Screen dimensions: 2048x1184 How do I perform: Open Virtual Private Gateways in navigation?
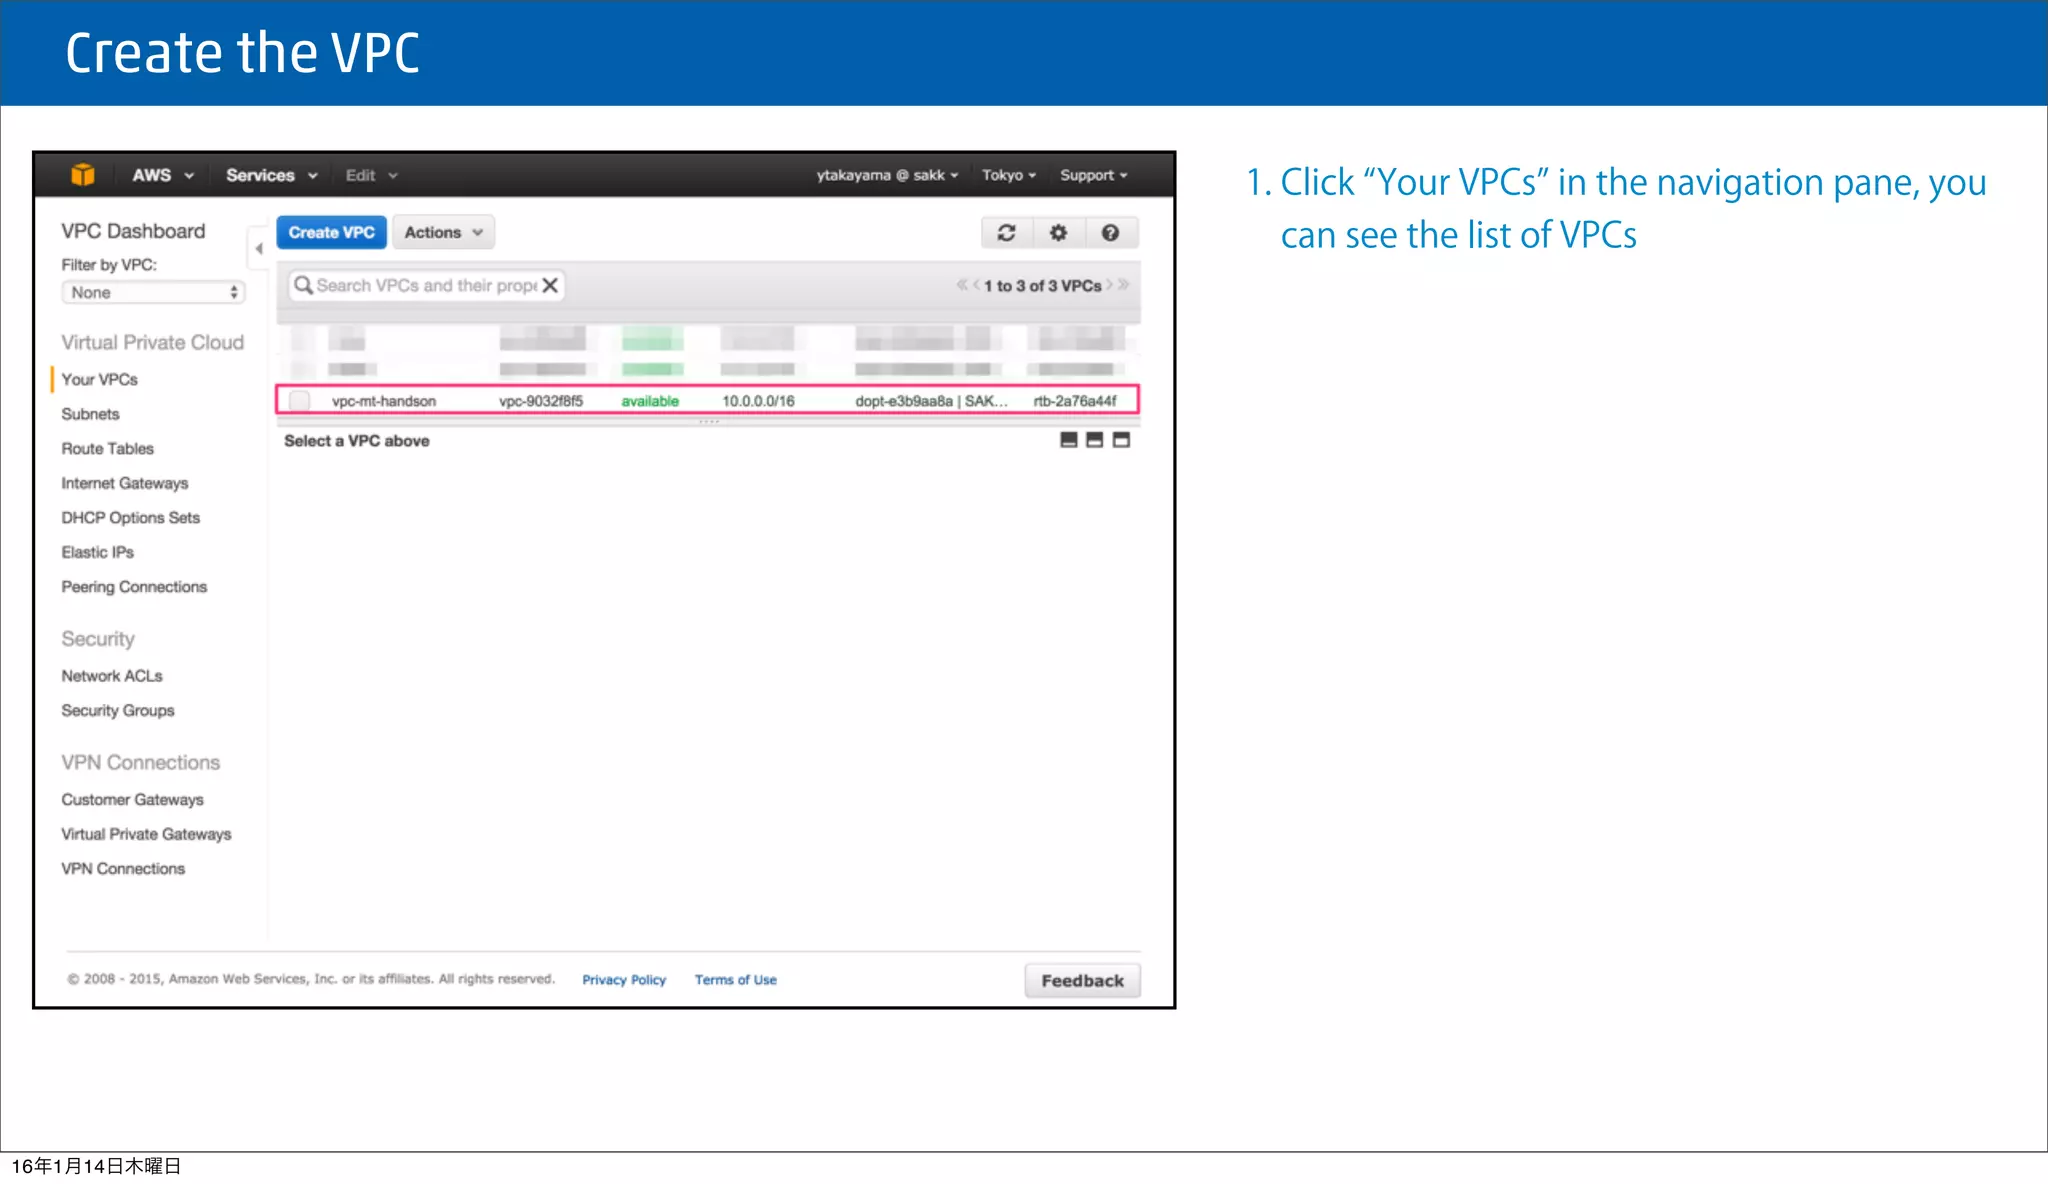pos(146,834)
